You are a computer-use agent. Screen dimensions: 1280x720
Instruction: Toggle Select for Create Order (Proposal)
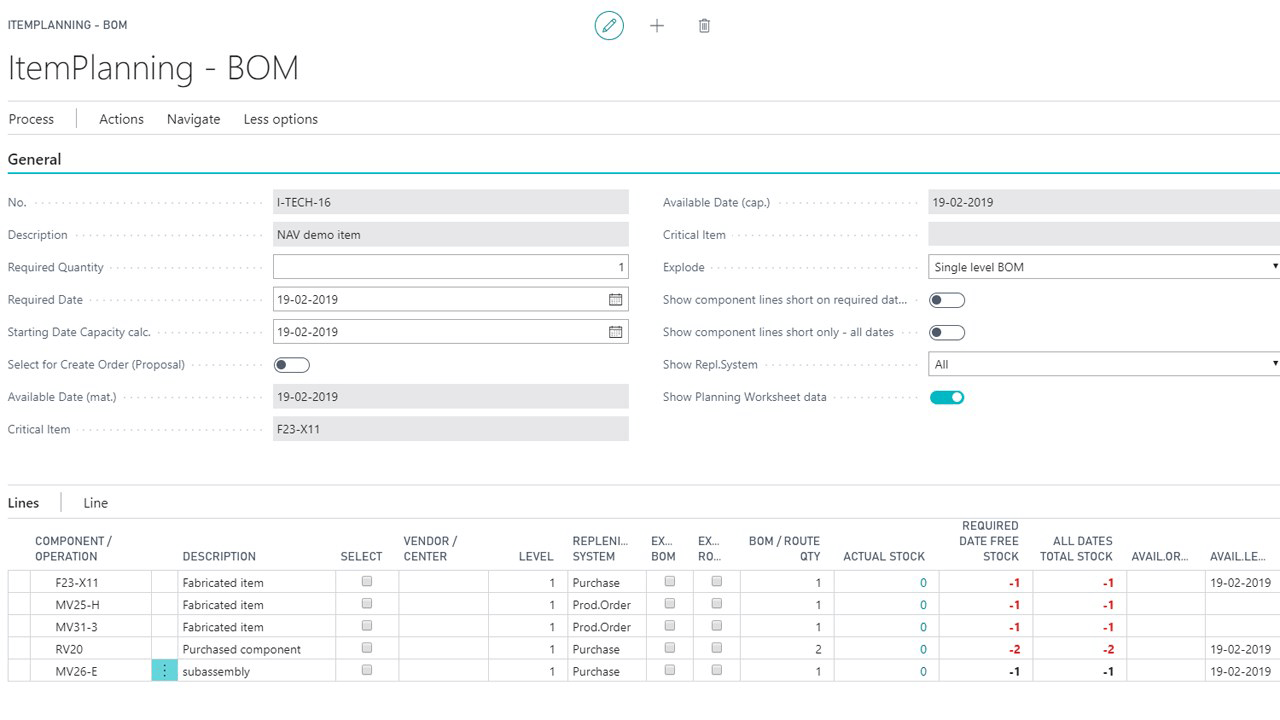tap(292, 365)
